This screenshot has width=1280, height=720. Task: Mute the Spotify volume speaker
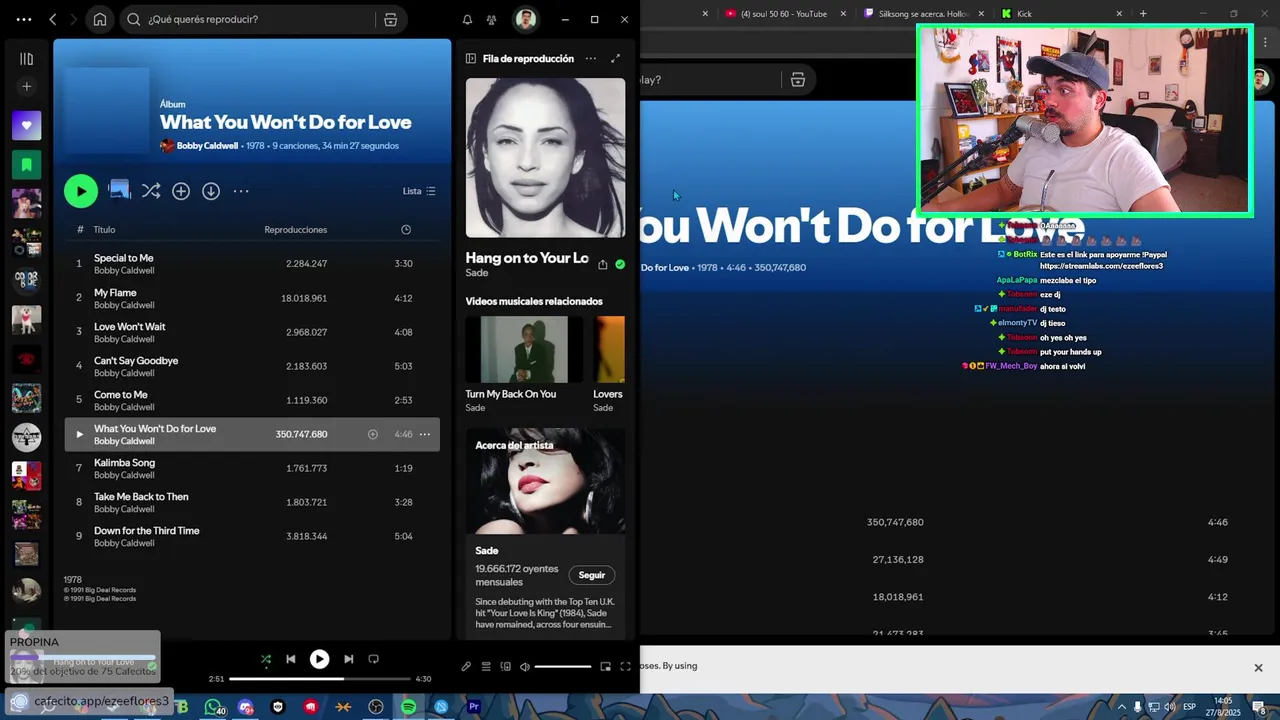pyautogui.click(x=524, y=667)
